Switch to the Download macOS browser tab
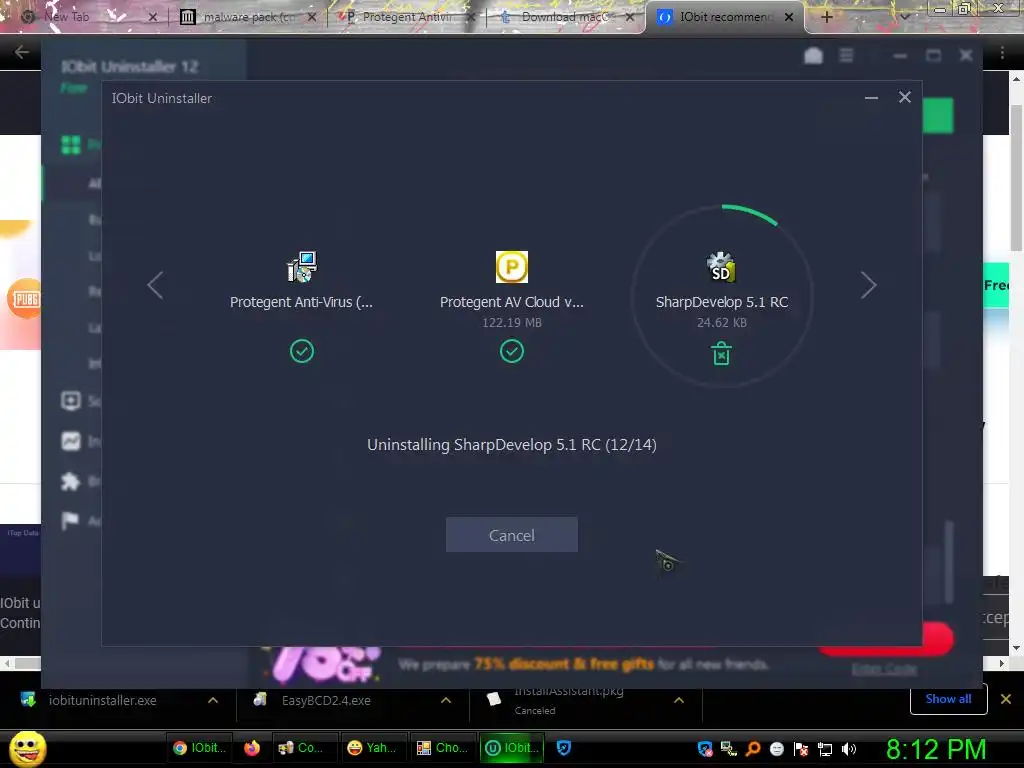Screen dimensions: 1024x768 click(x=567, y=17)
